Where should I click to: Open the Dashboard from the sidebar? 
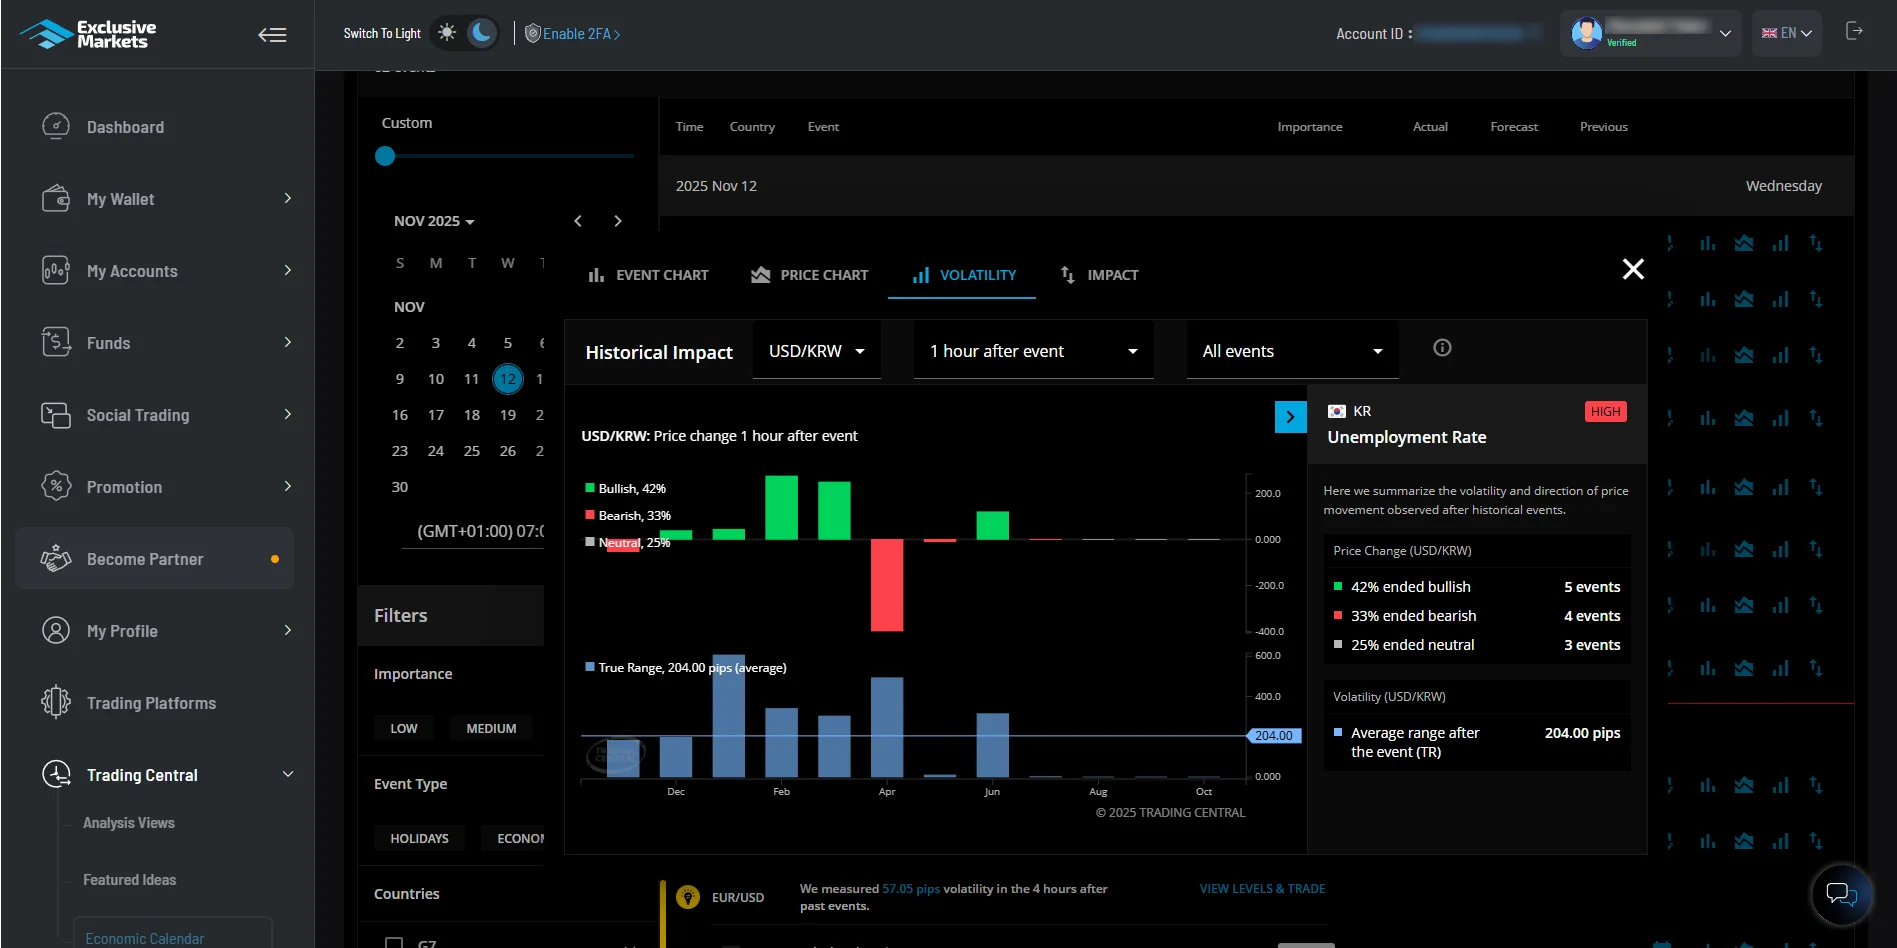click(125, 128)
